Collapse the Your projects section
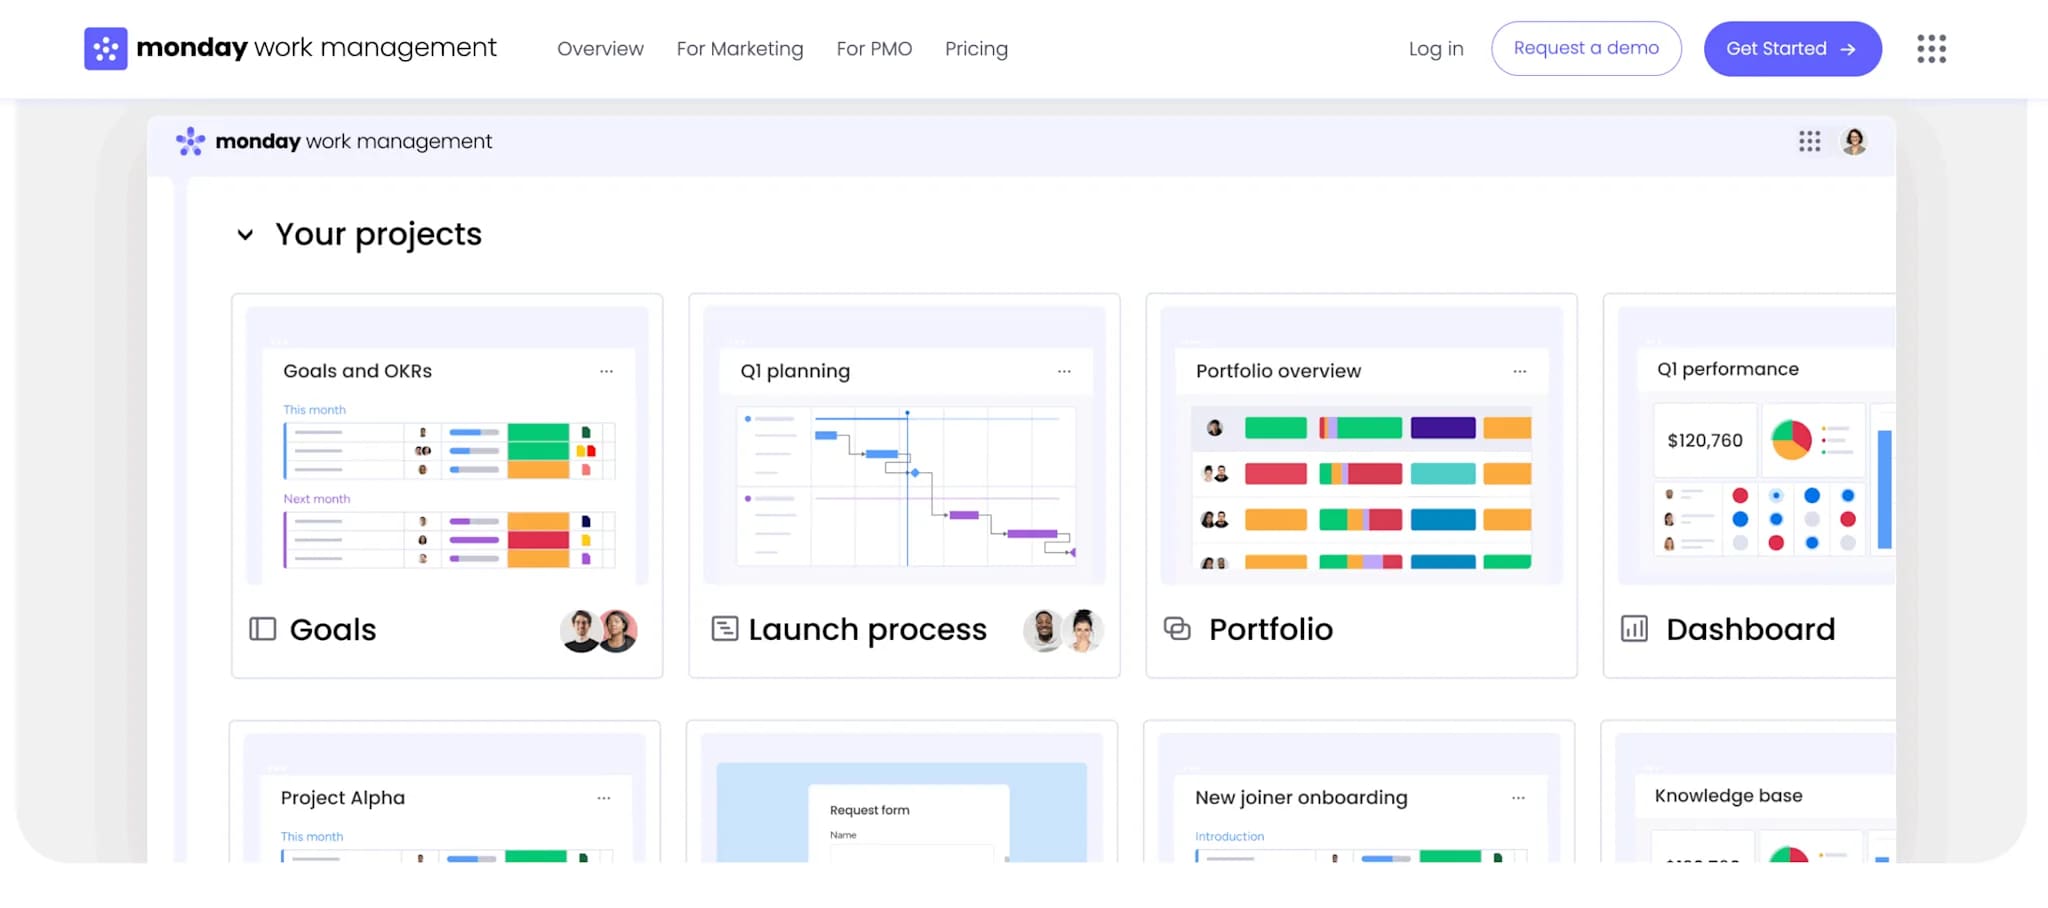 (245, 235)
